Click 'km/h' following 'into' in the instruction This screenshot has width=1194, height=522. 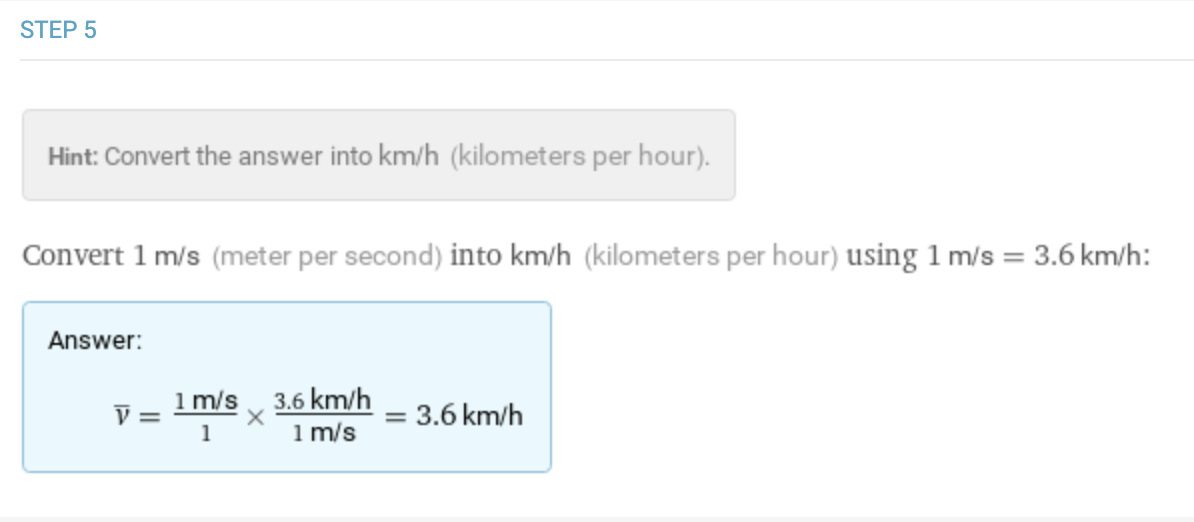click(x=540, y=256)
